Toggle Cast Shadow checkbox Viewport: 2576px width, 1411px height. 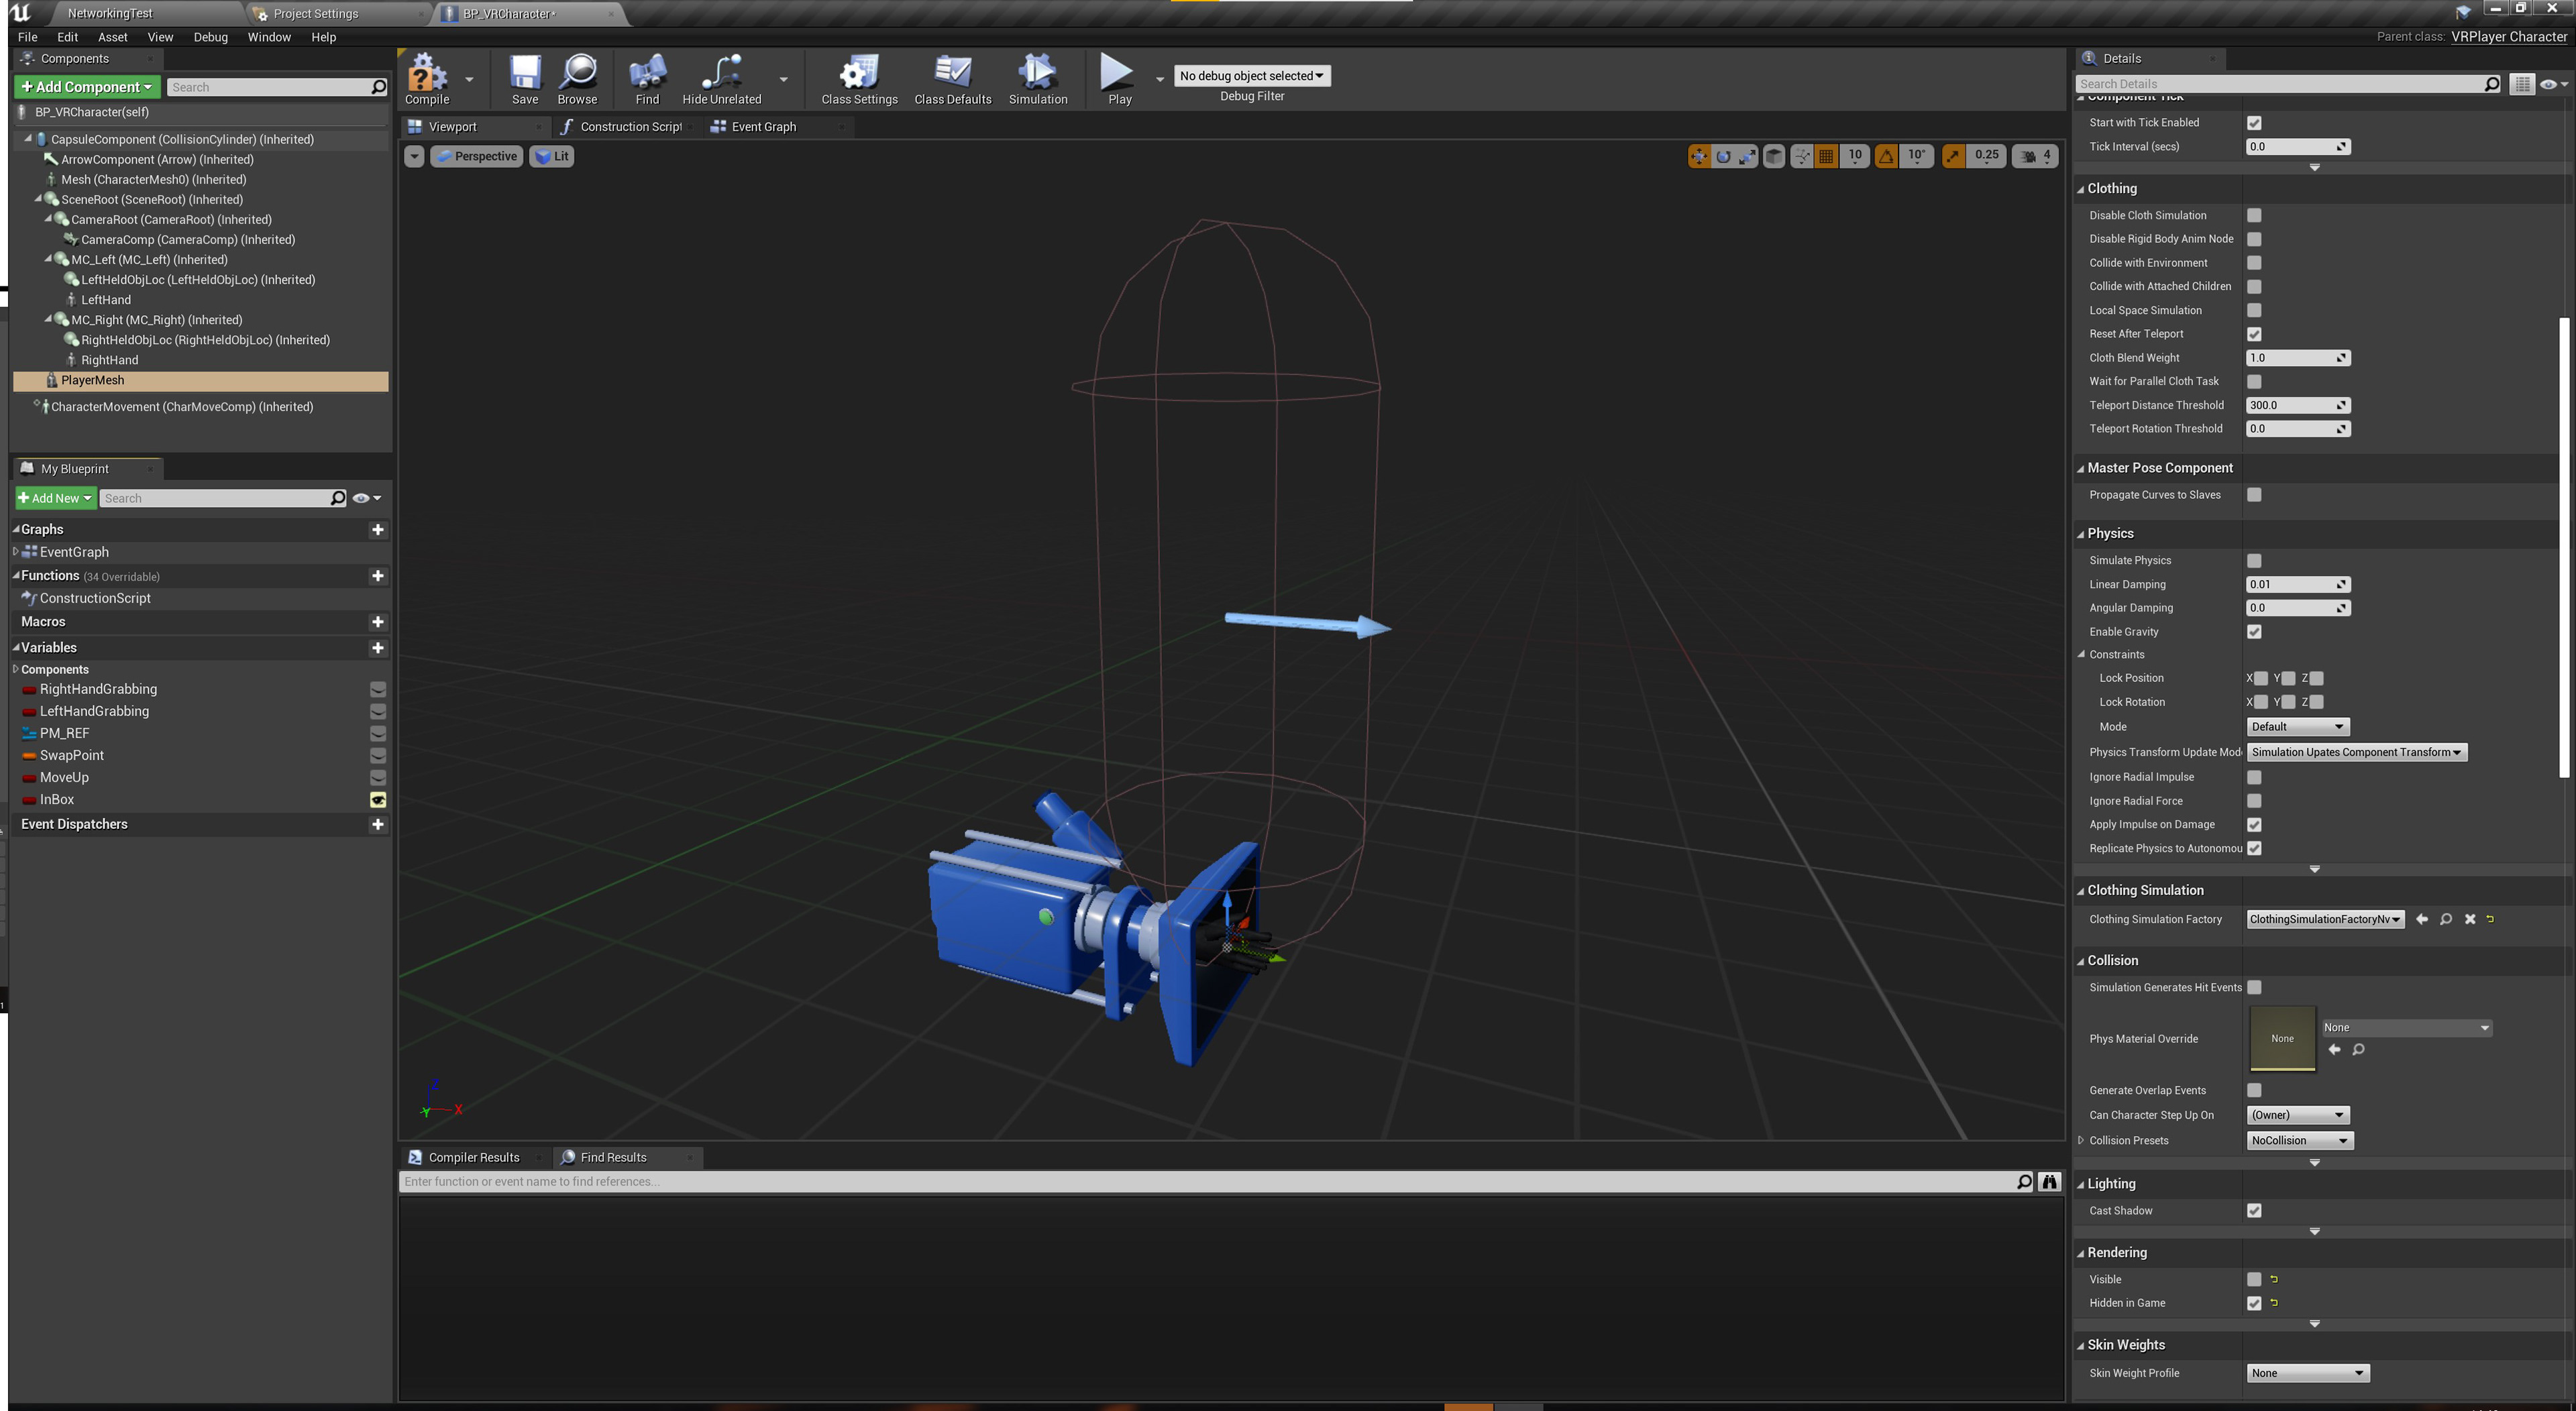click(2254, 1210)
